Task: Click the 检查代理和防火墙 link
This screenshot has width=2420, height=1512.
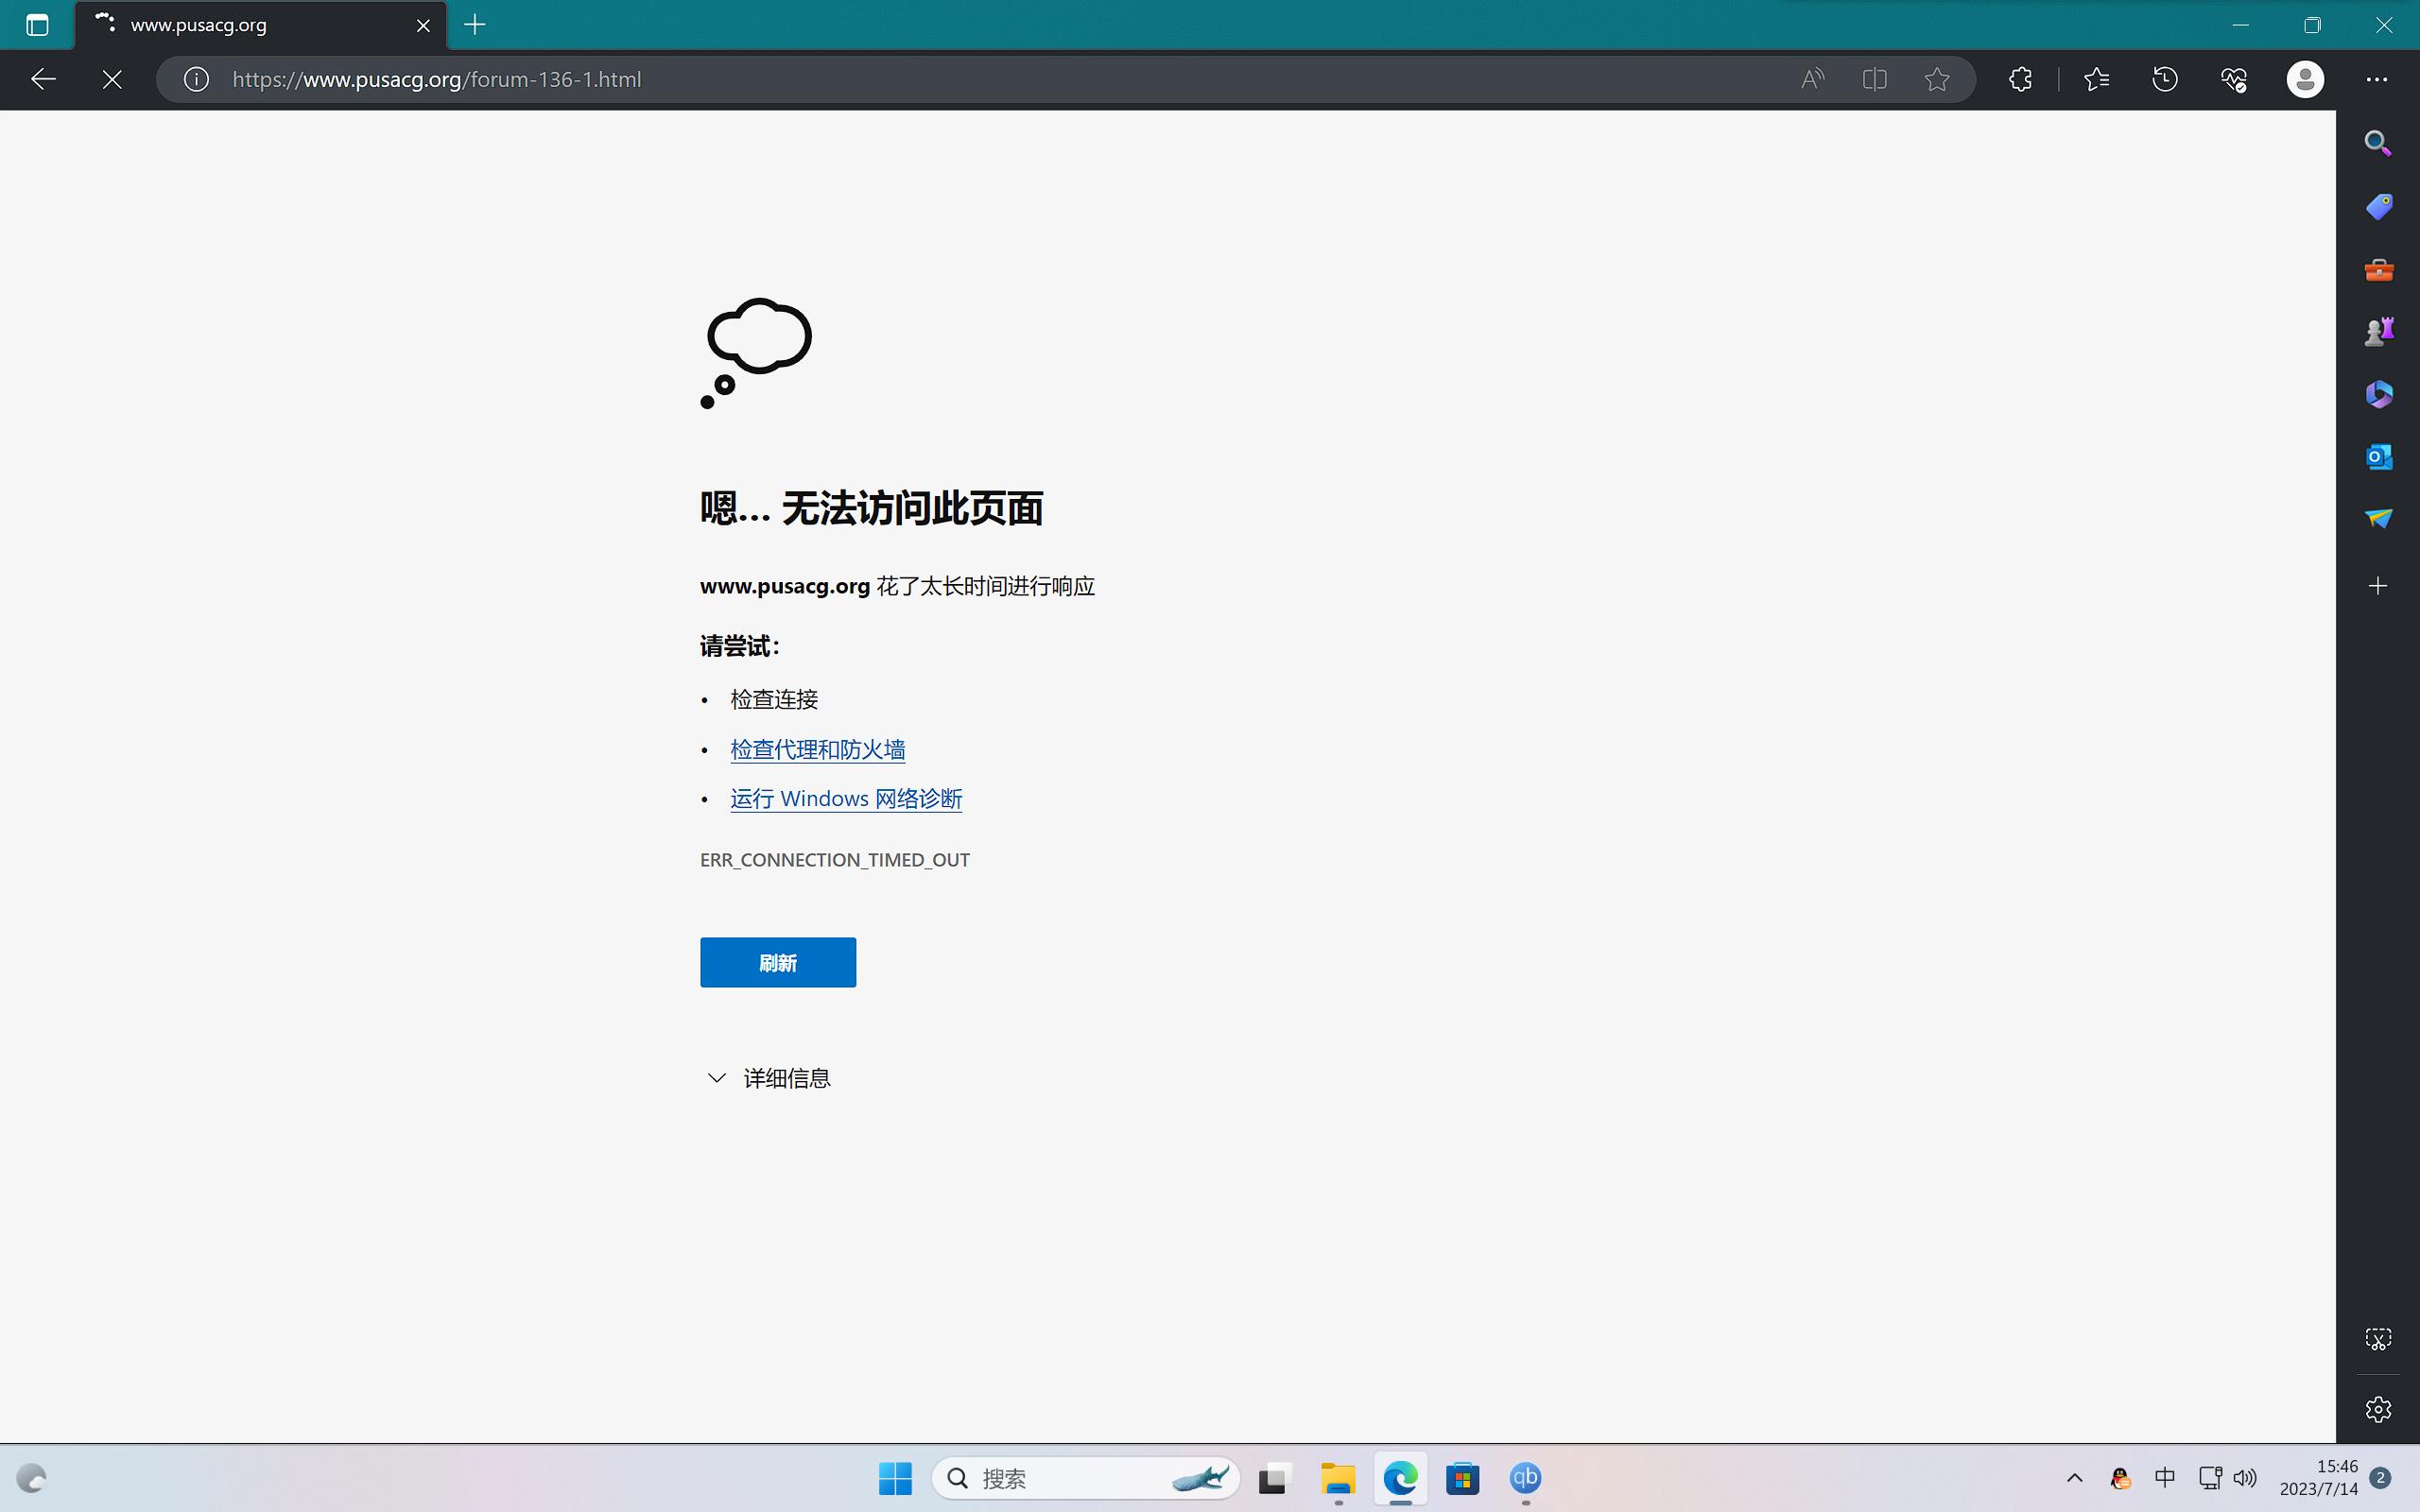Action: tap(817, 749)
